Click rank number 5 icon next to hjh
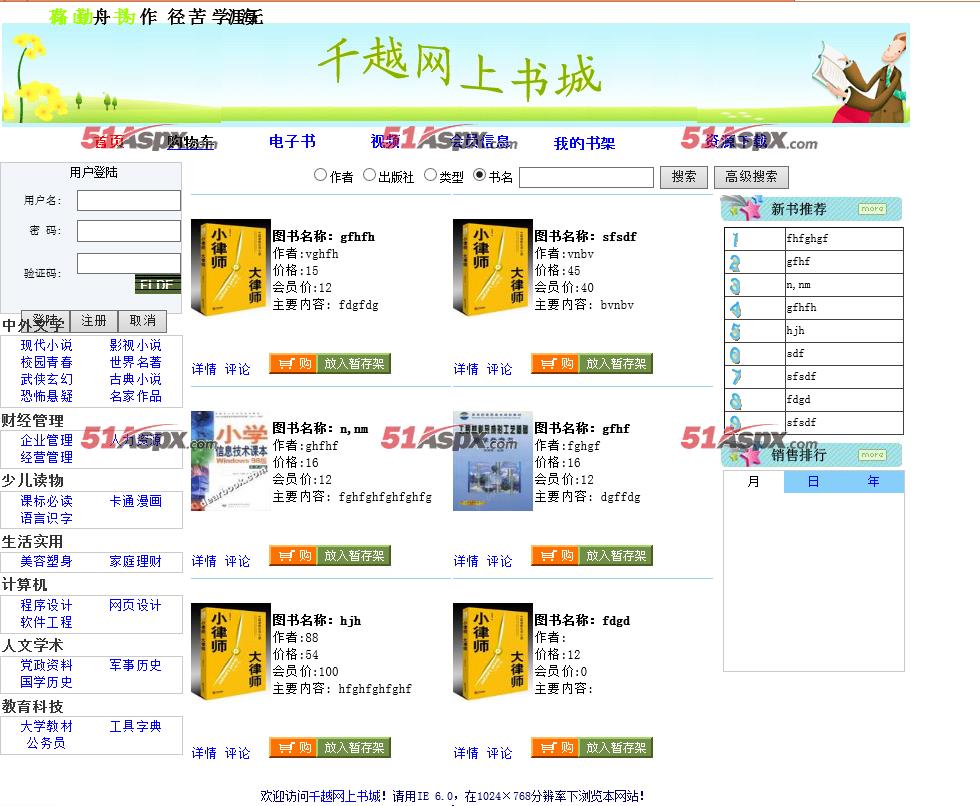 coord(736,331)
